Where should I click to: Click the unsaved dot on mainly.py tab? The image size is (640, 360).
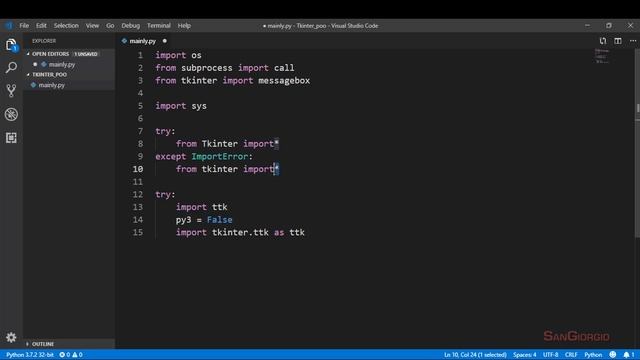tap(164, 41)
